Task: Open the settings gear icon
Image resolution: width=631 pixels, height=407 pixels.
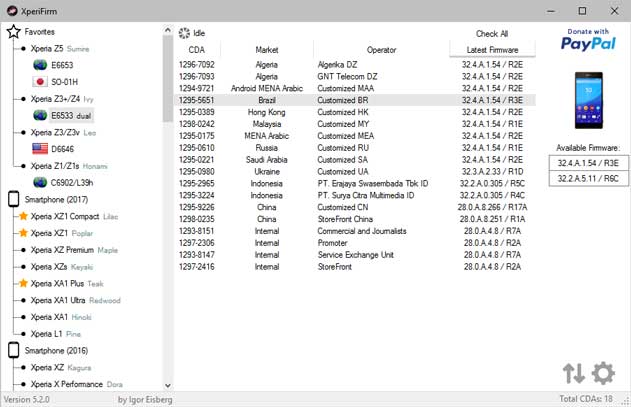Action: tap(603, 373)
